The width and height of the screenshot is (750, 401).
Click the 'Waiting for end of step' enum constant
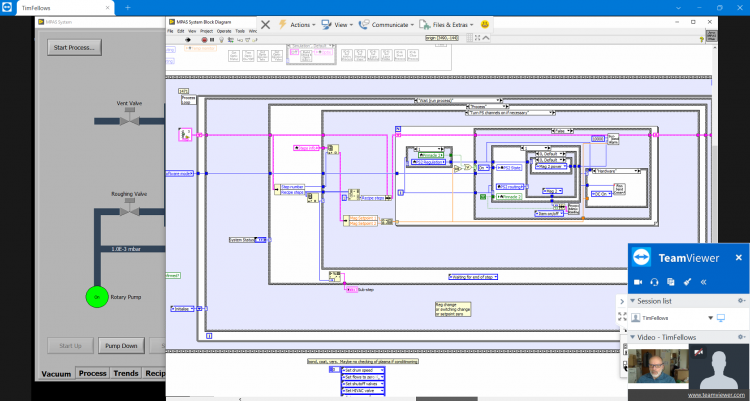click(x=473, y=277)
